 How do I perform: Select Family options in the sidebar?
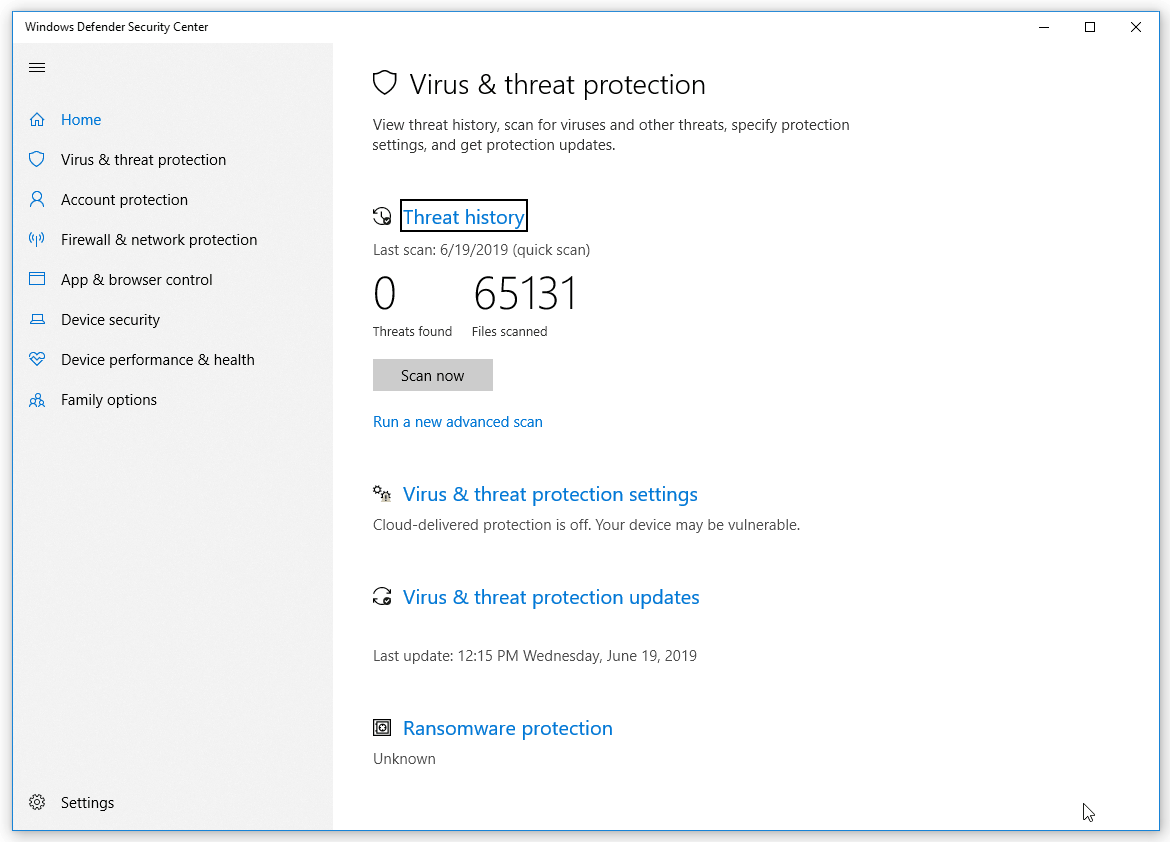click(108, 399)
